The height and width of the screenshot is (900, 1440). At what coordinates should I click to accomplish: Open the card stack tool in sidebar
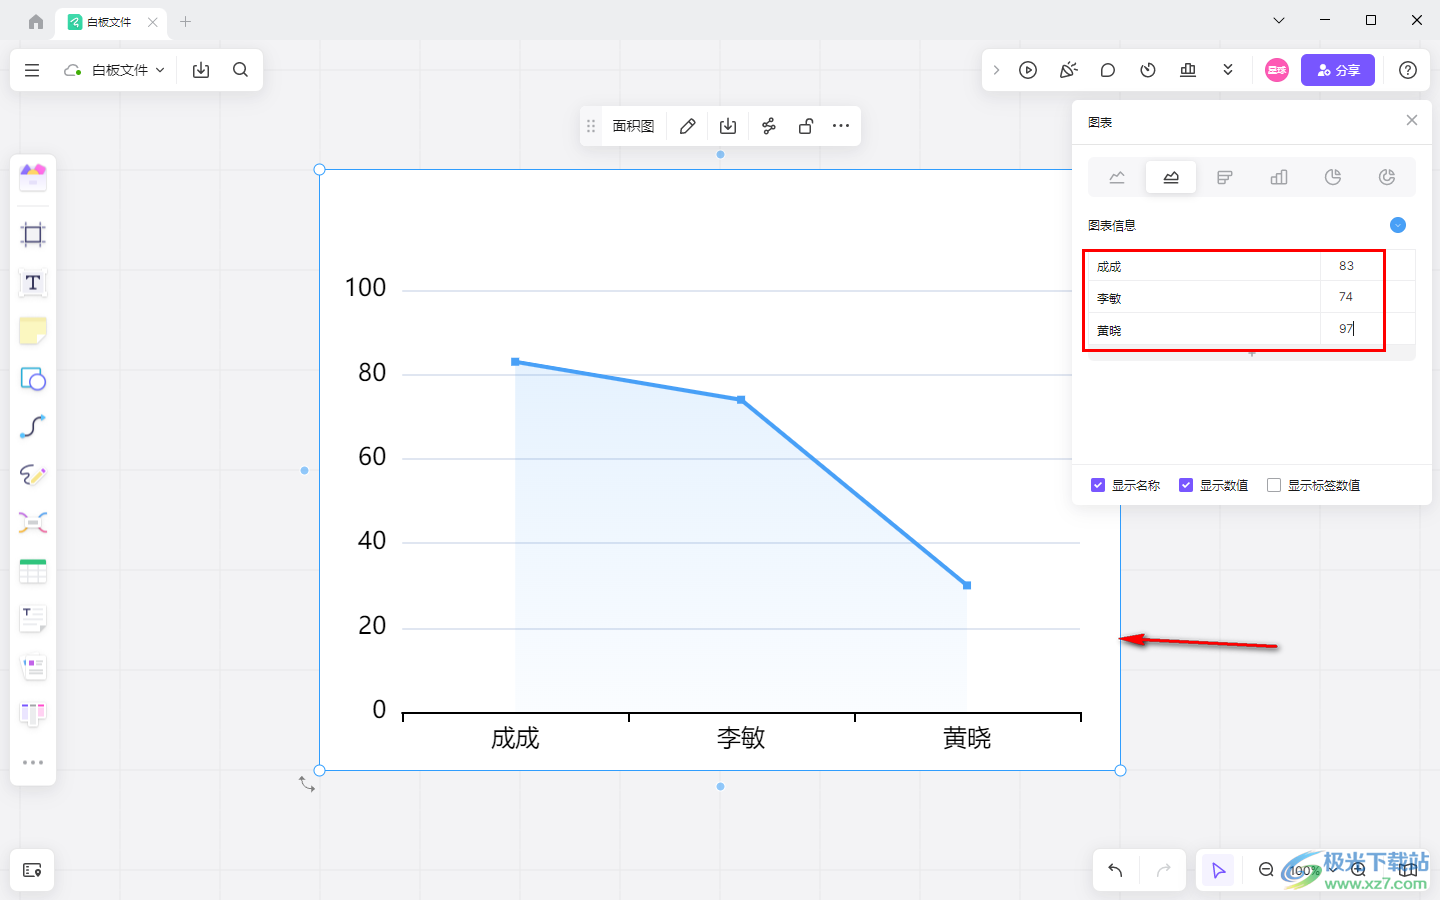tap(33, 667)
